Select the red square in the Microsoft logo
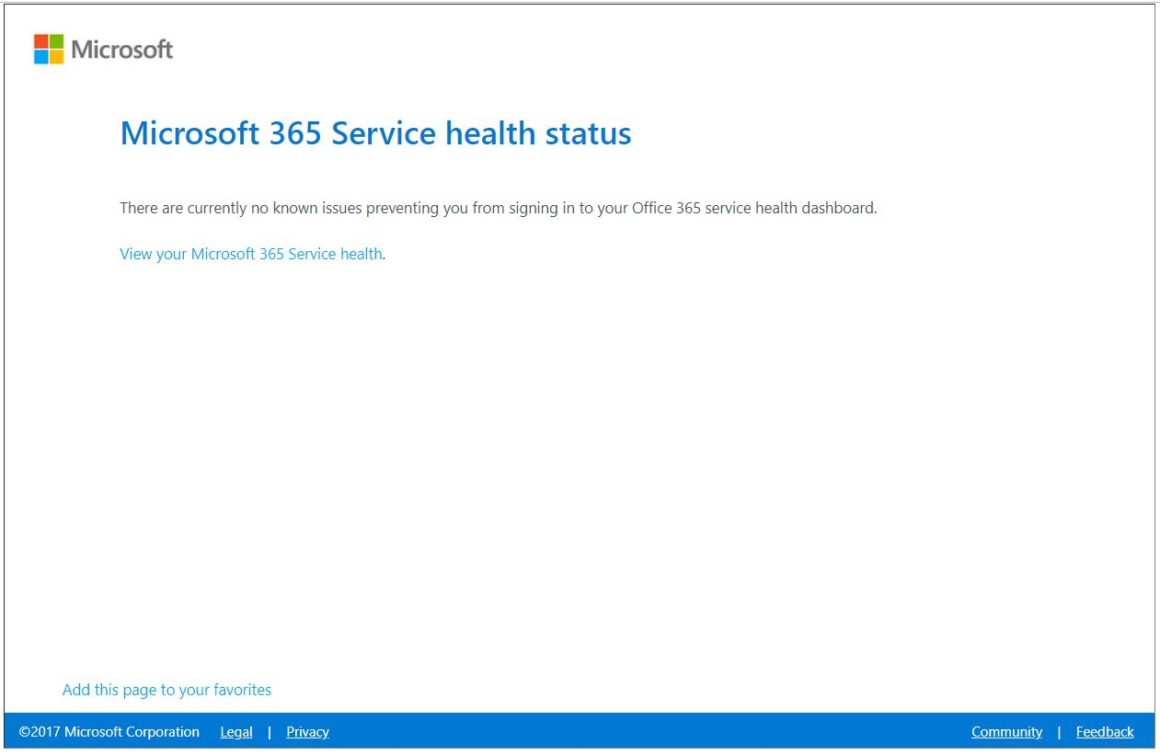 (x=40, y=39)
